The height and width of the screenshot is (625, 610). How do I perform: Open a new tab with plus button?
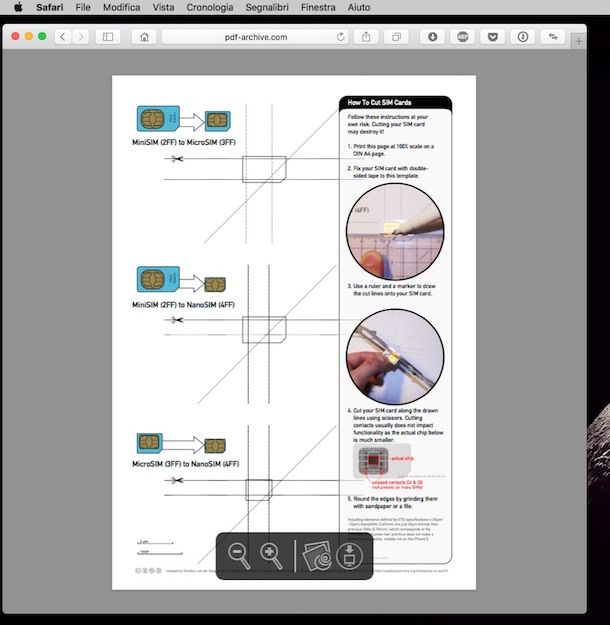click(x=579, y=41)
